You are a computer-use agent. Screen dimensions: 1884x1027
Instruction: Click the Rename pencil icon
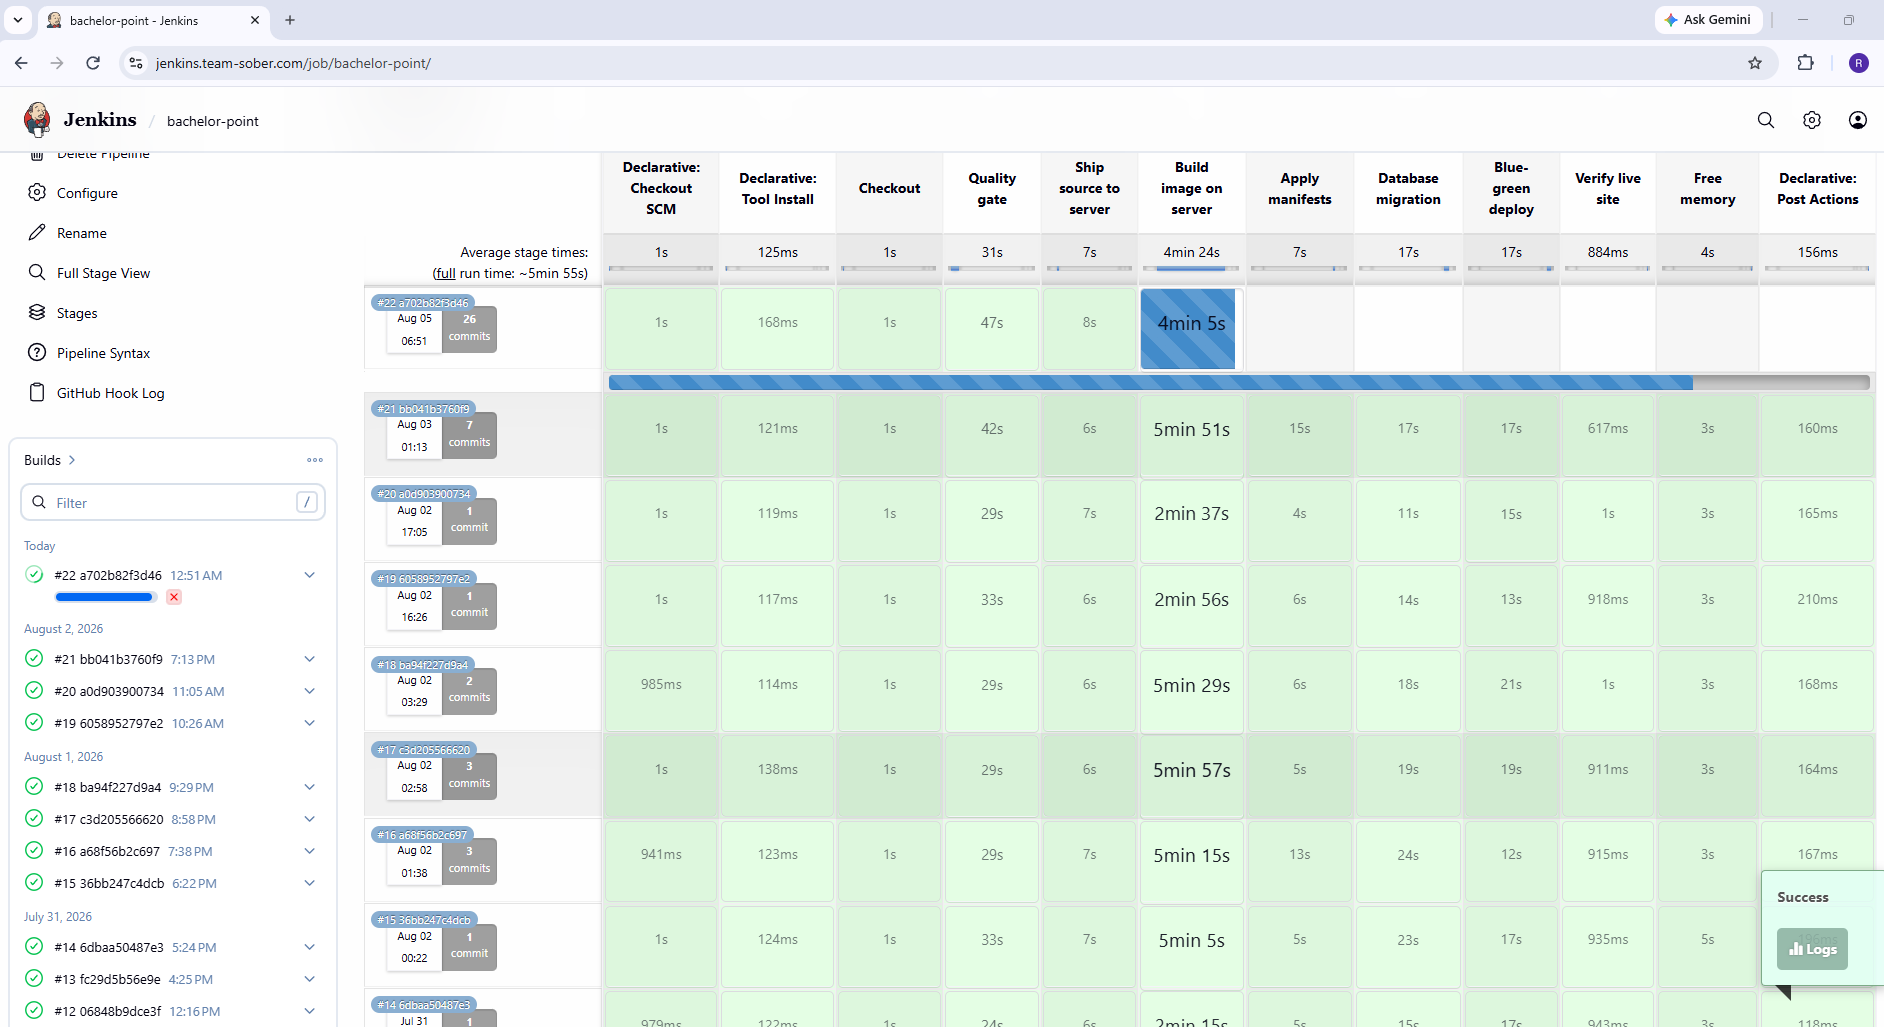tap(37, 232)
